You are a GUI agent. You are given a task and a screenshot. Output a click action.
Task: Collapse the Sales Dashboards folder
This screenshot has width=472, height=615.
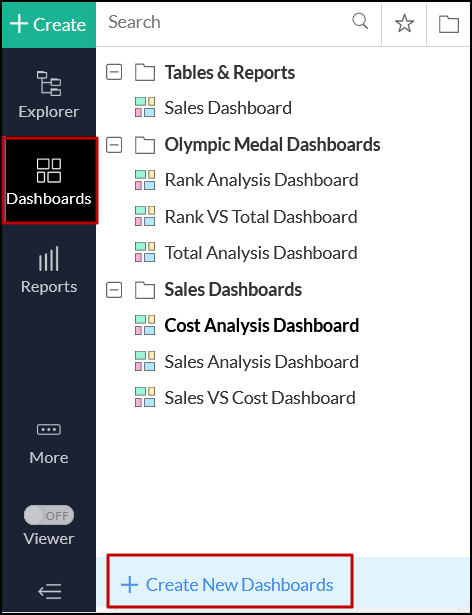(x=114, y=290)
